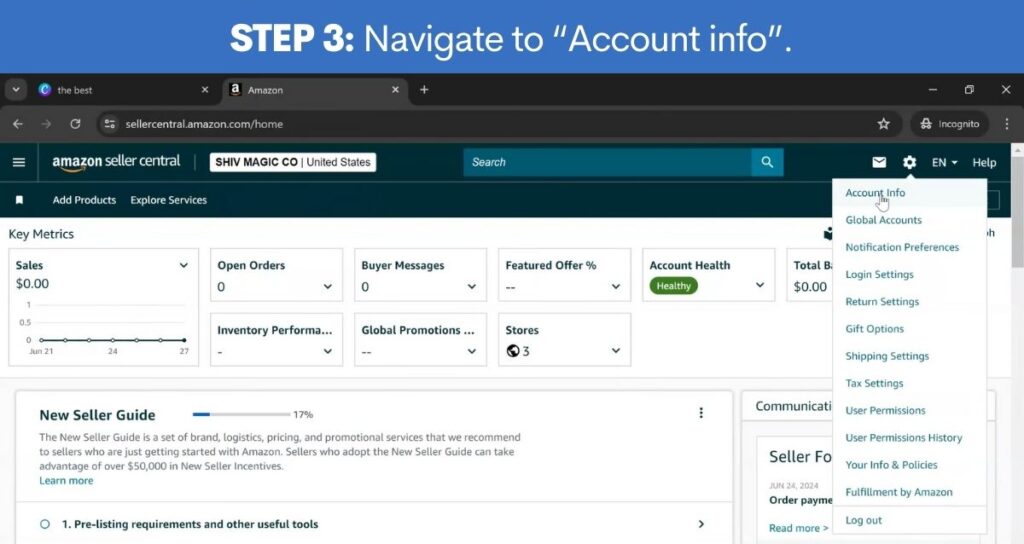Click the search magnifier button
Screen dimensions: 1024x544
pyautogui.click(x=767, y=162)
